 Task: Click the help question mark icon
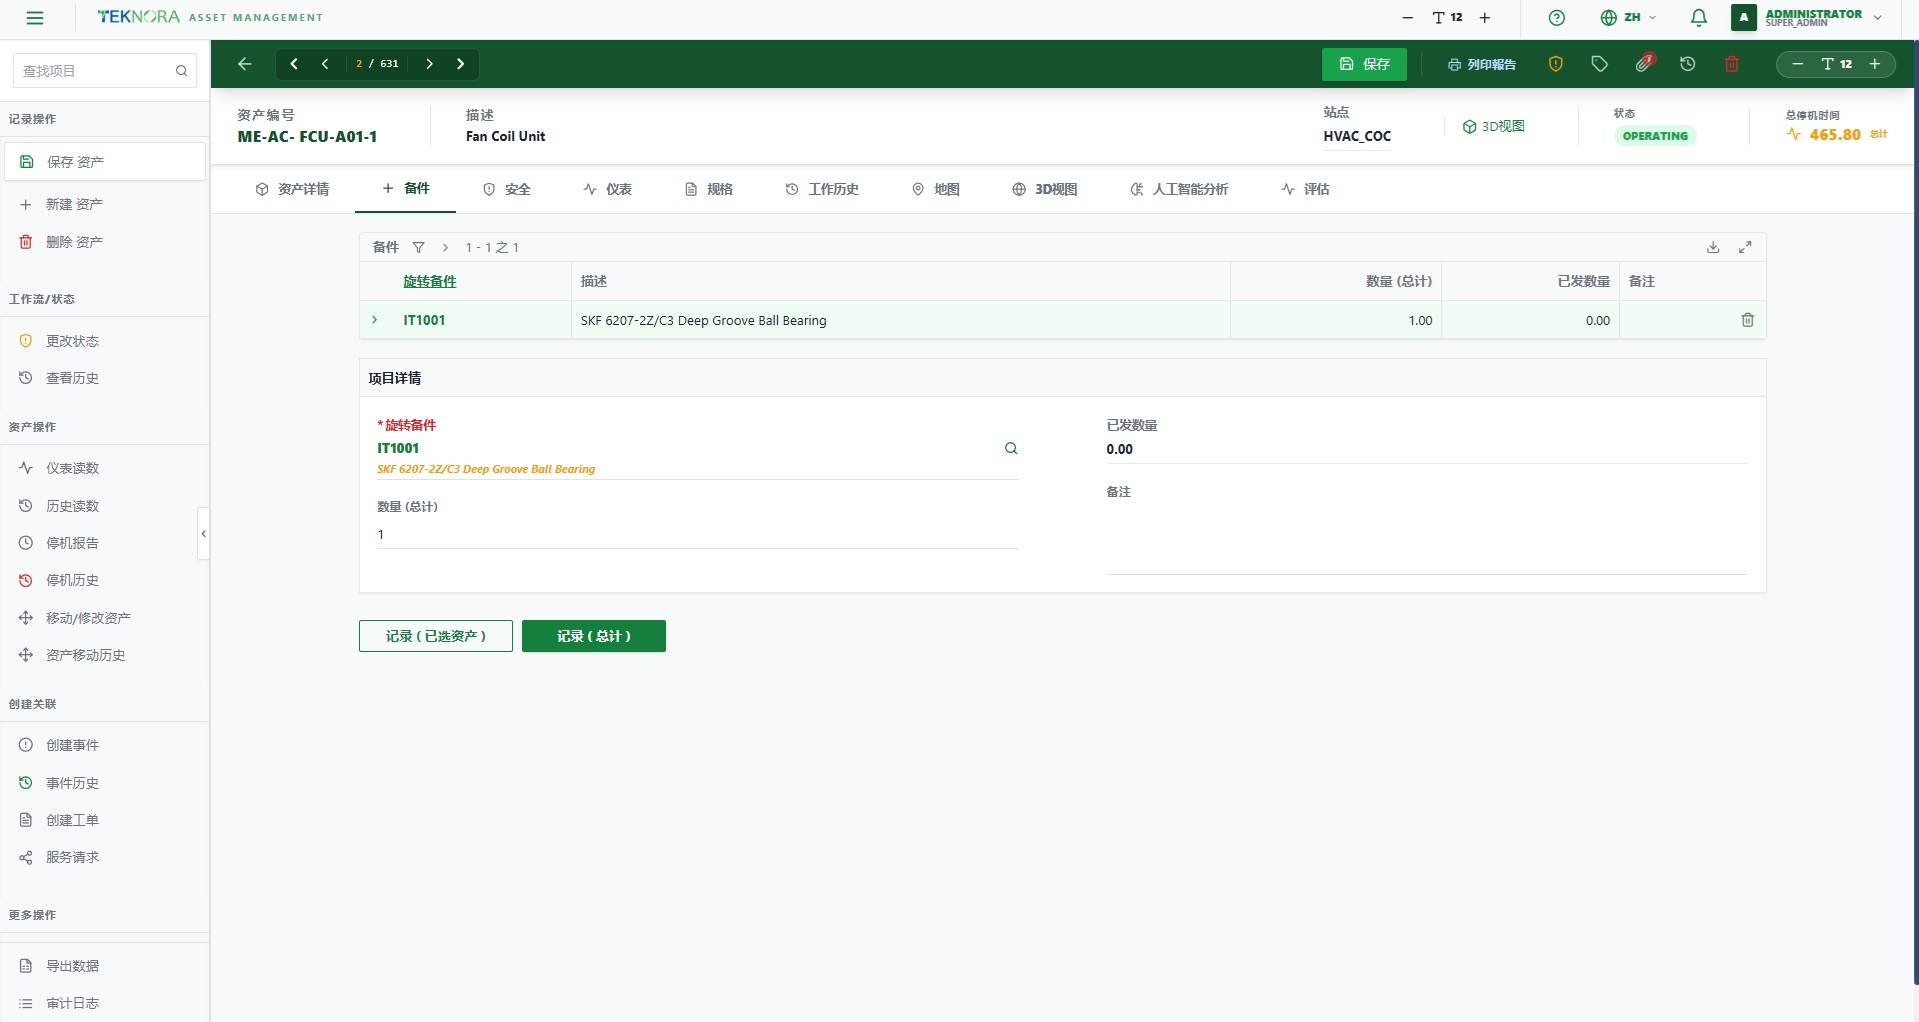pos(1556,18)
